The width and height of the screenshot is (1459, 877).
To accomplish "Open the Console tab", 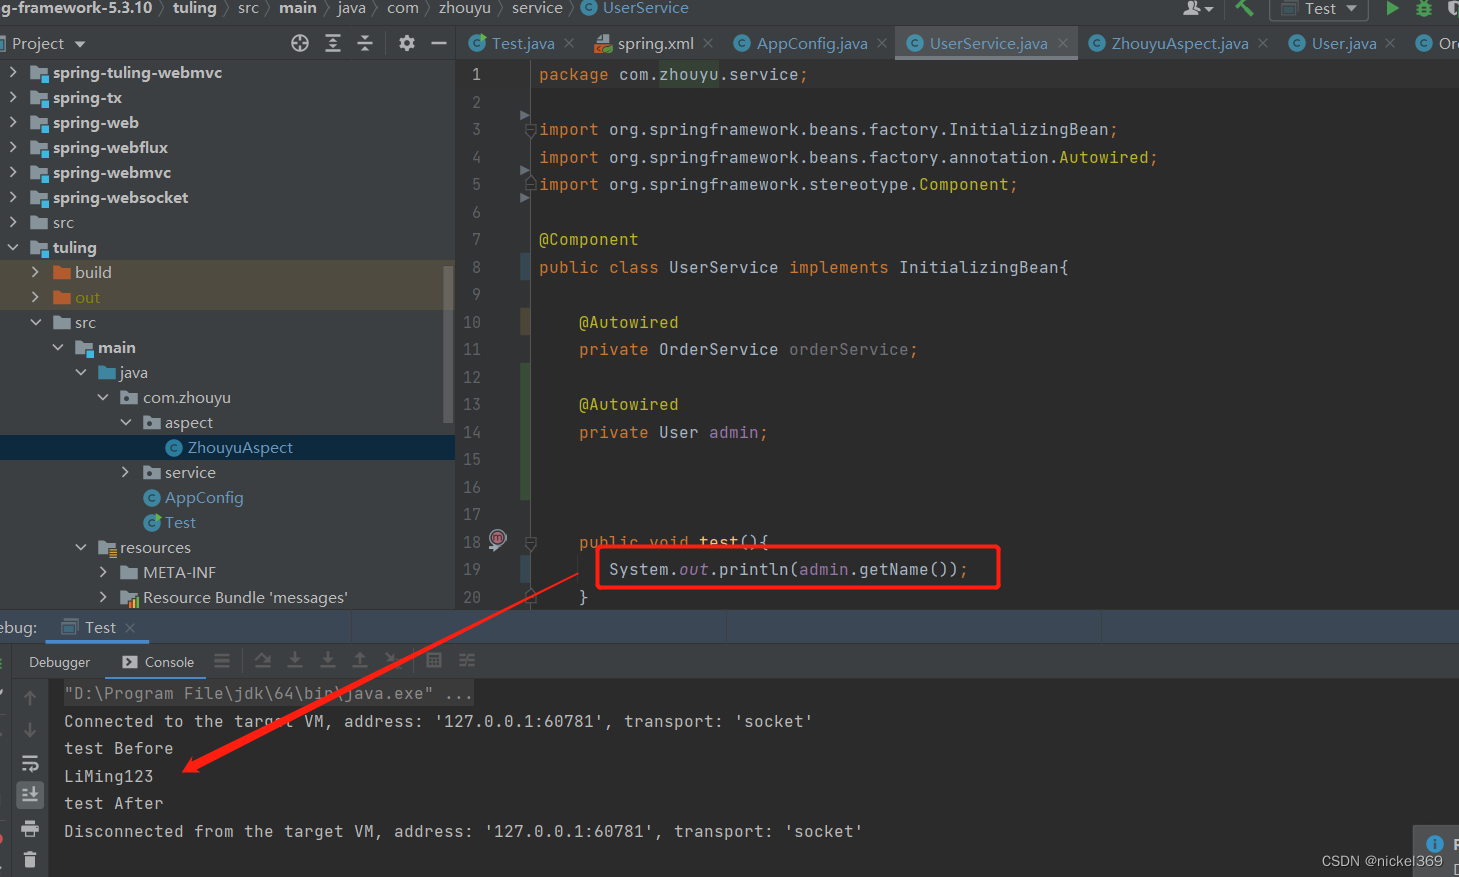I will pyautogui.click(x=158, y=662).
